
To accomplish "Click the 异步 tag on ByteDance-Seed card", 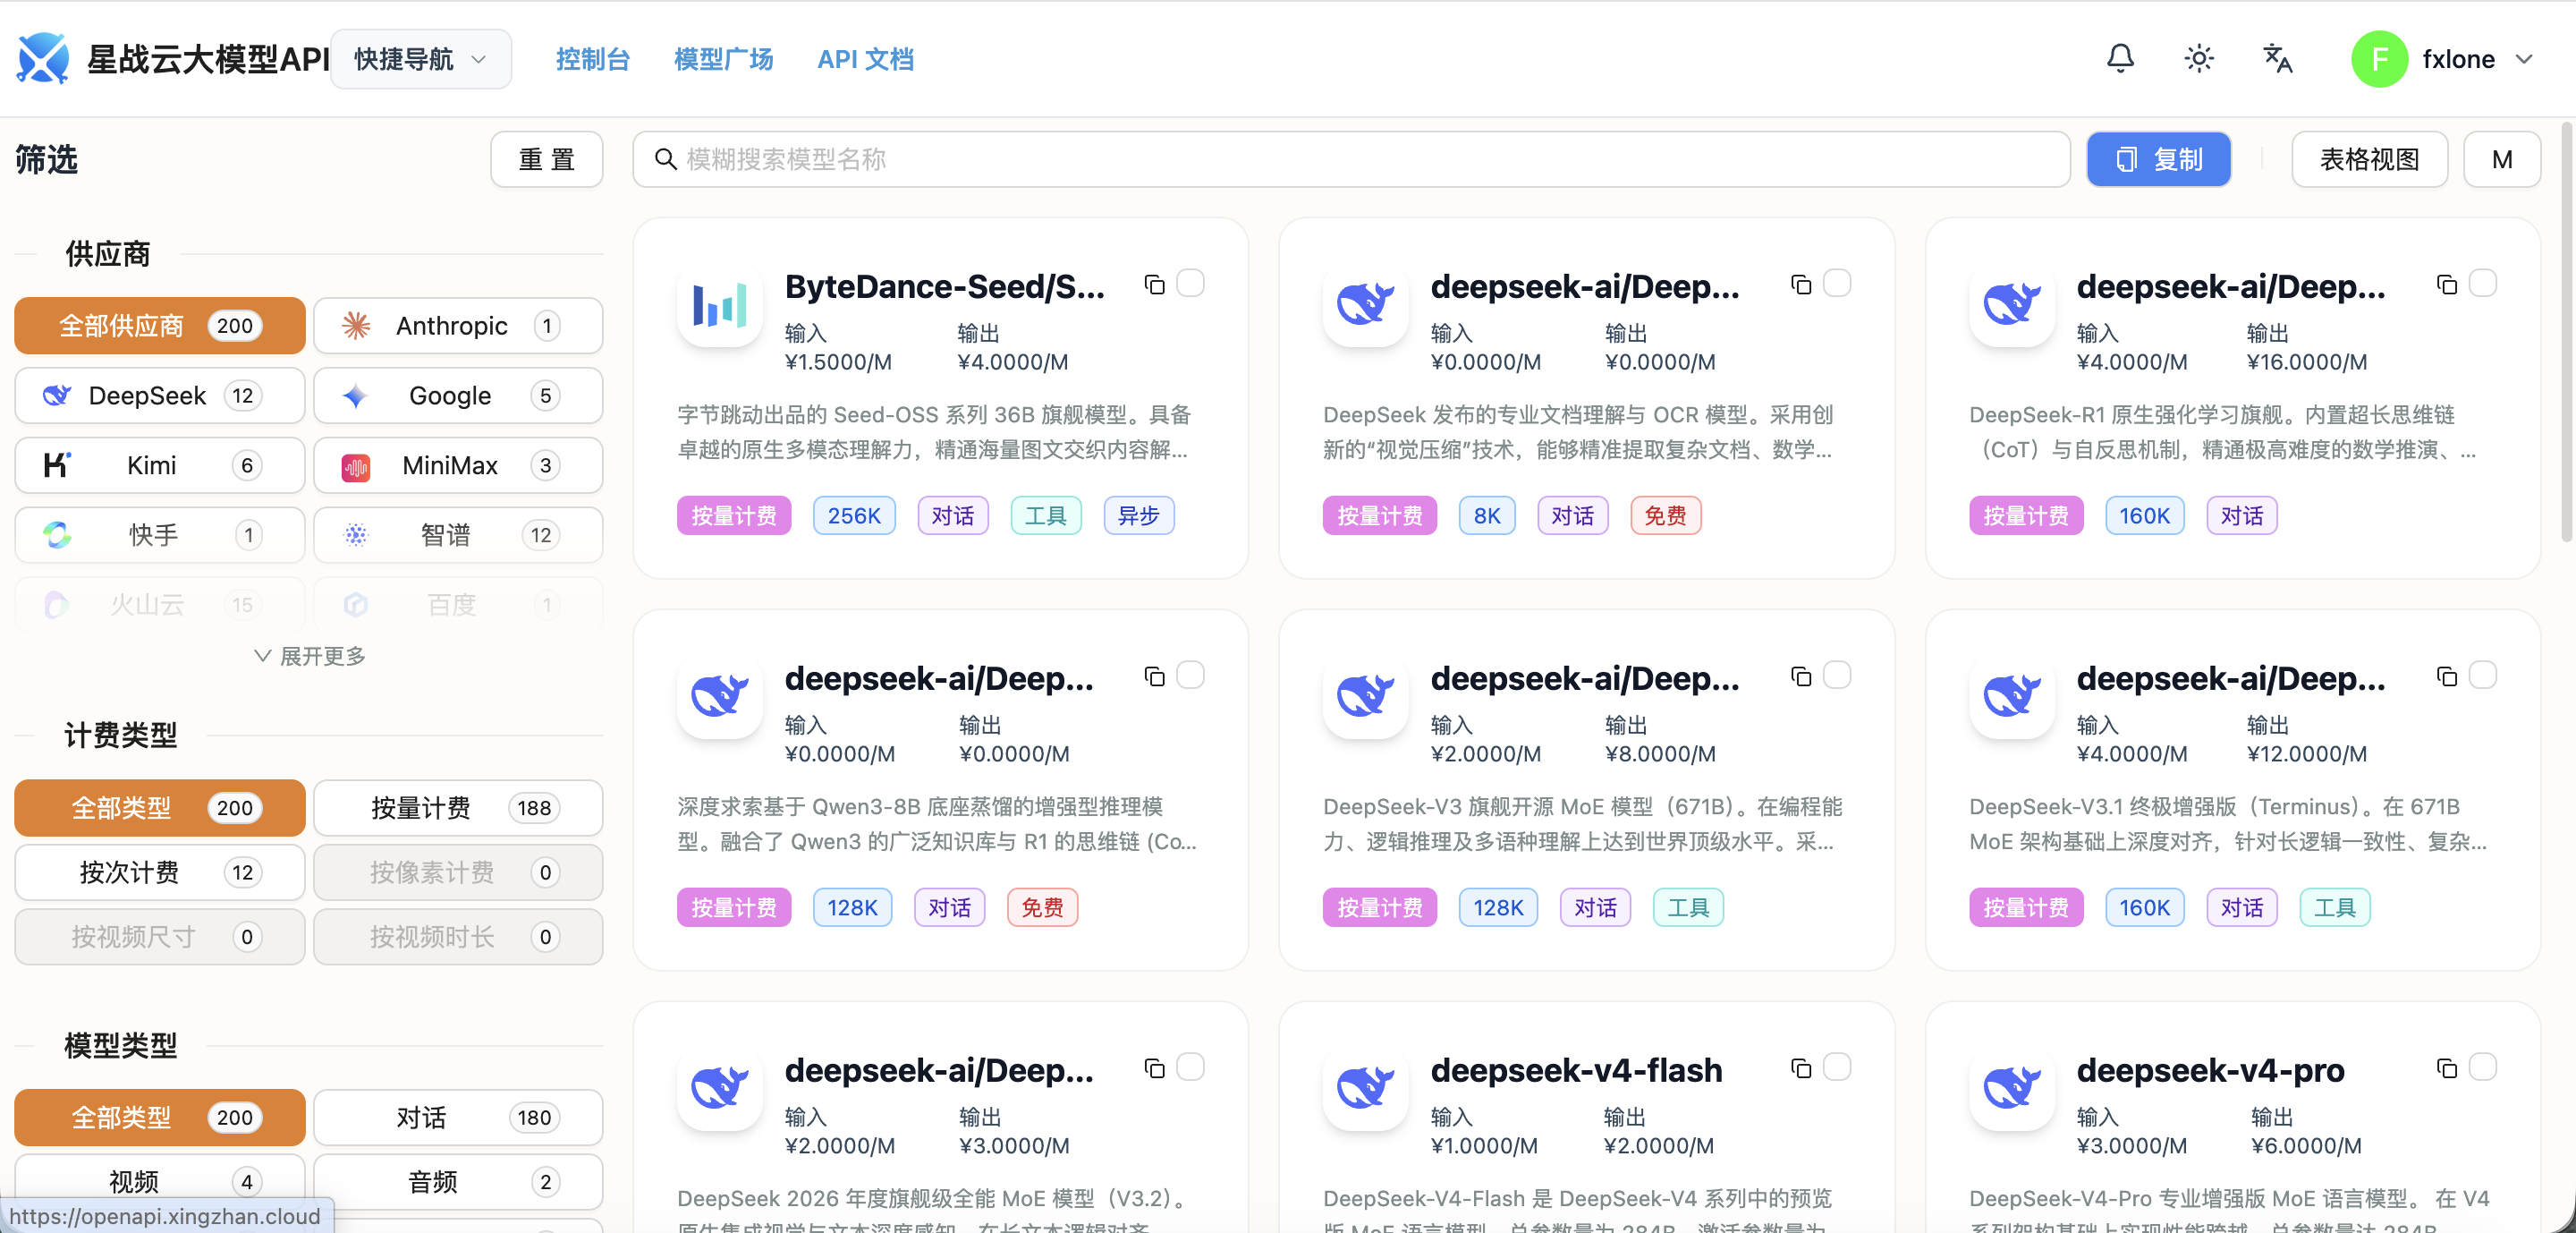I will pyautogui.click(x=1138, y=516).
